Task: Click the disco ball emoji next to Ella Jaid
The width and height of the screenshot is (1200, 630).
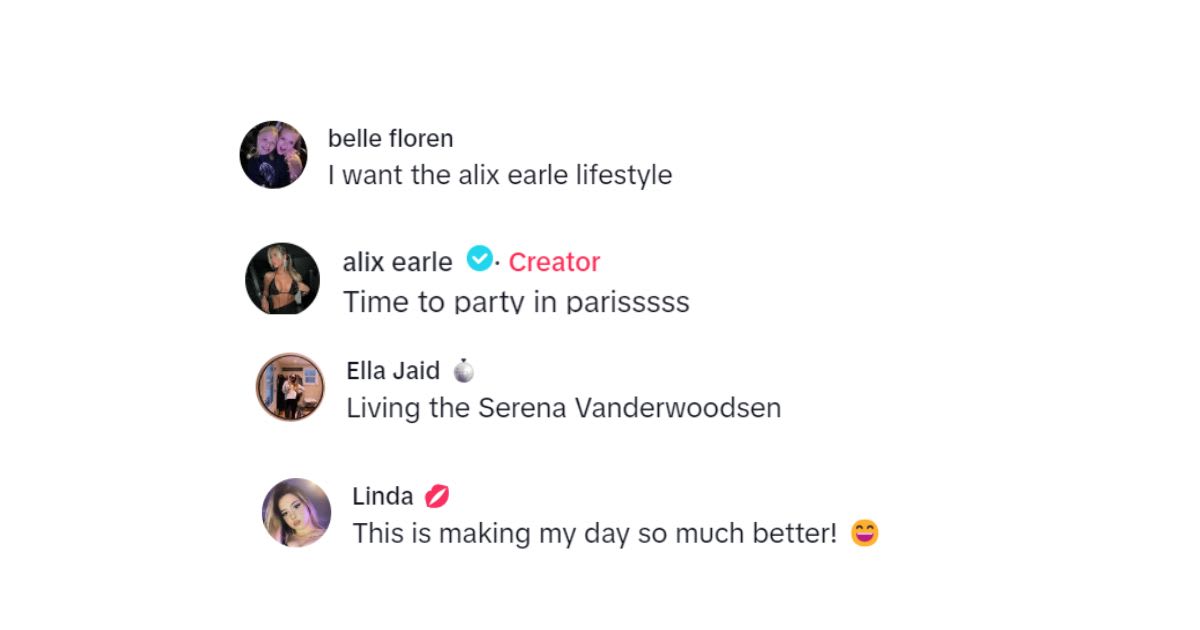Action: [x=463, y=371]
